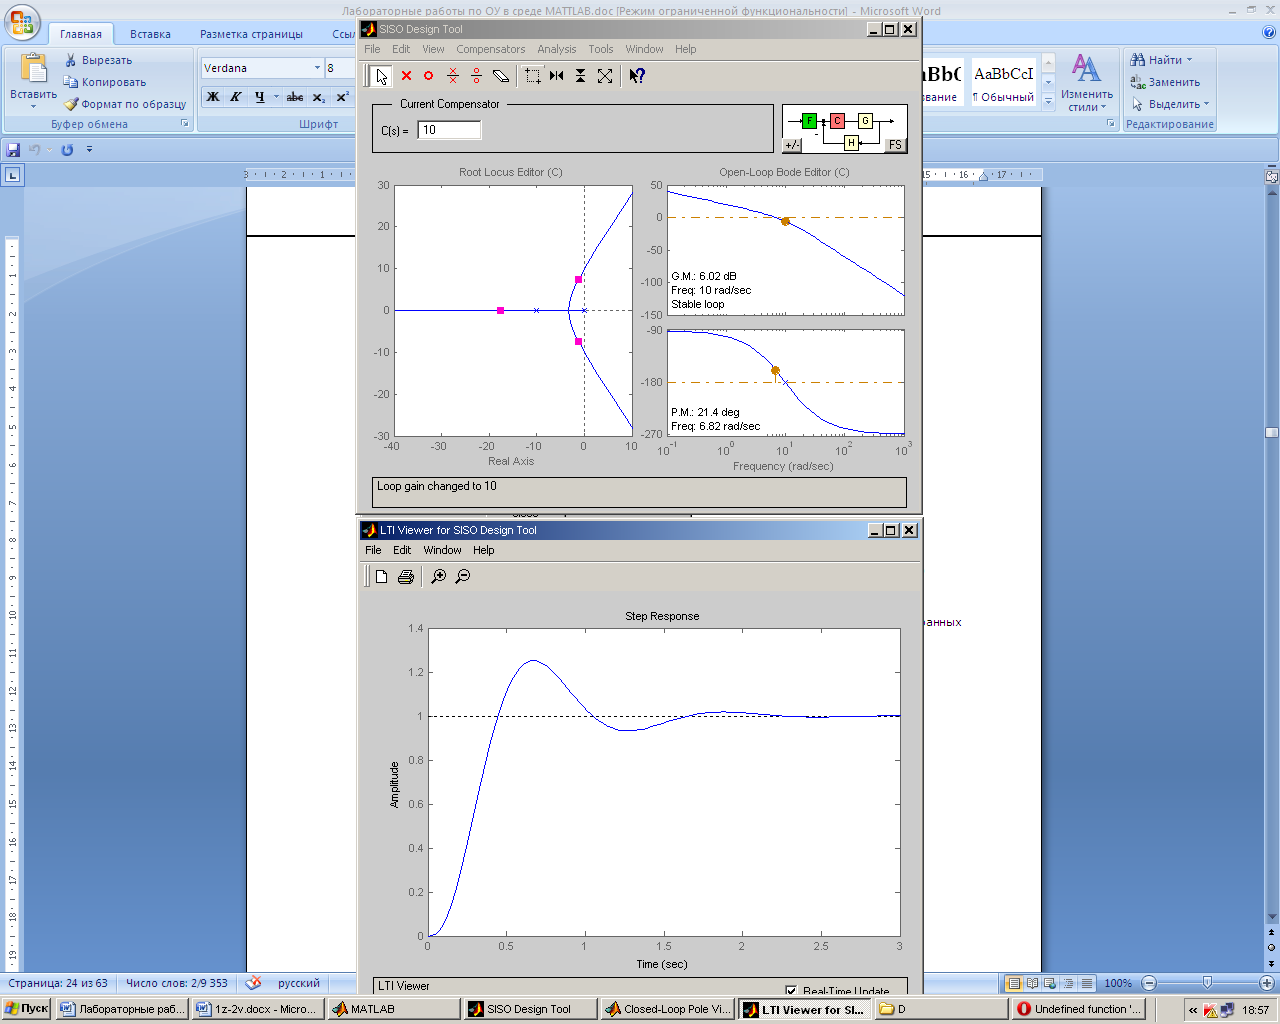Click the Redo icon in Word quick access toolbar

67,150
